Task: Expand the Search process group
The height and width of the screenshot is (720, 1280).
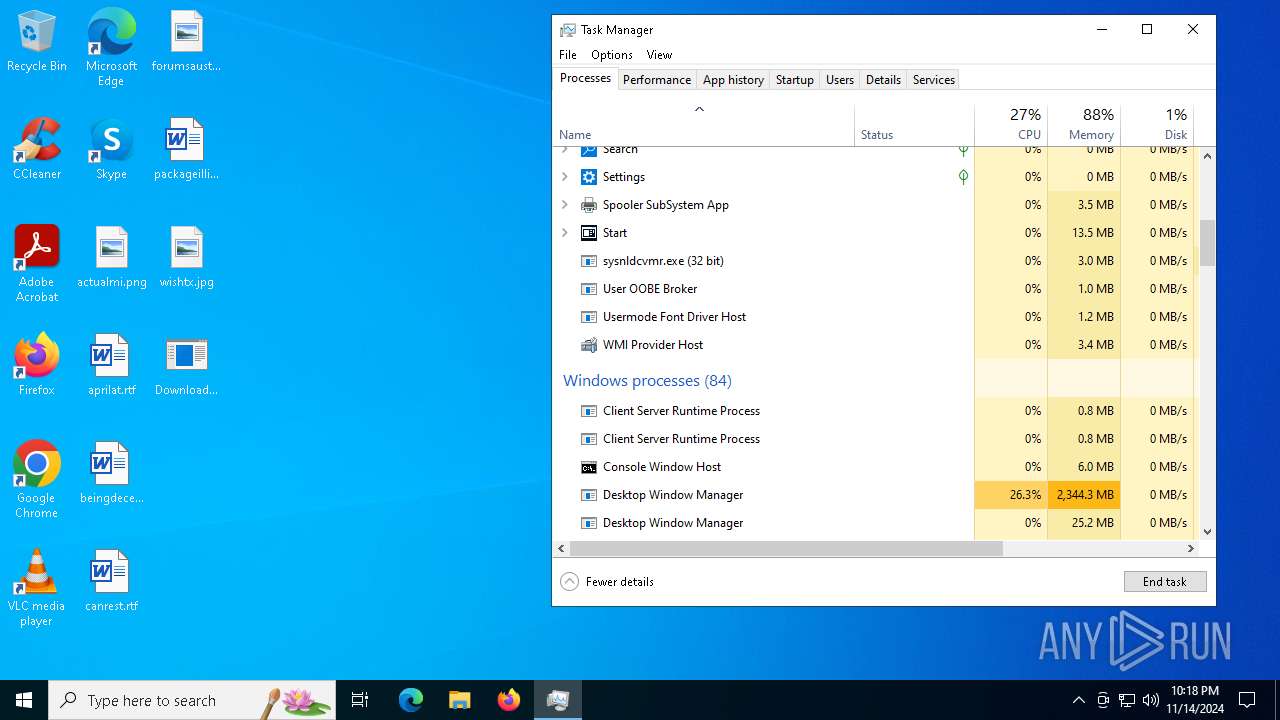Action: [564, 149]
